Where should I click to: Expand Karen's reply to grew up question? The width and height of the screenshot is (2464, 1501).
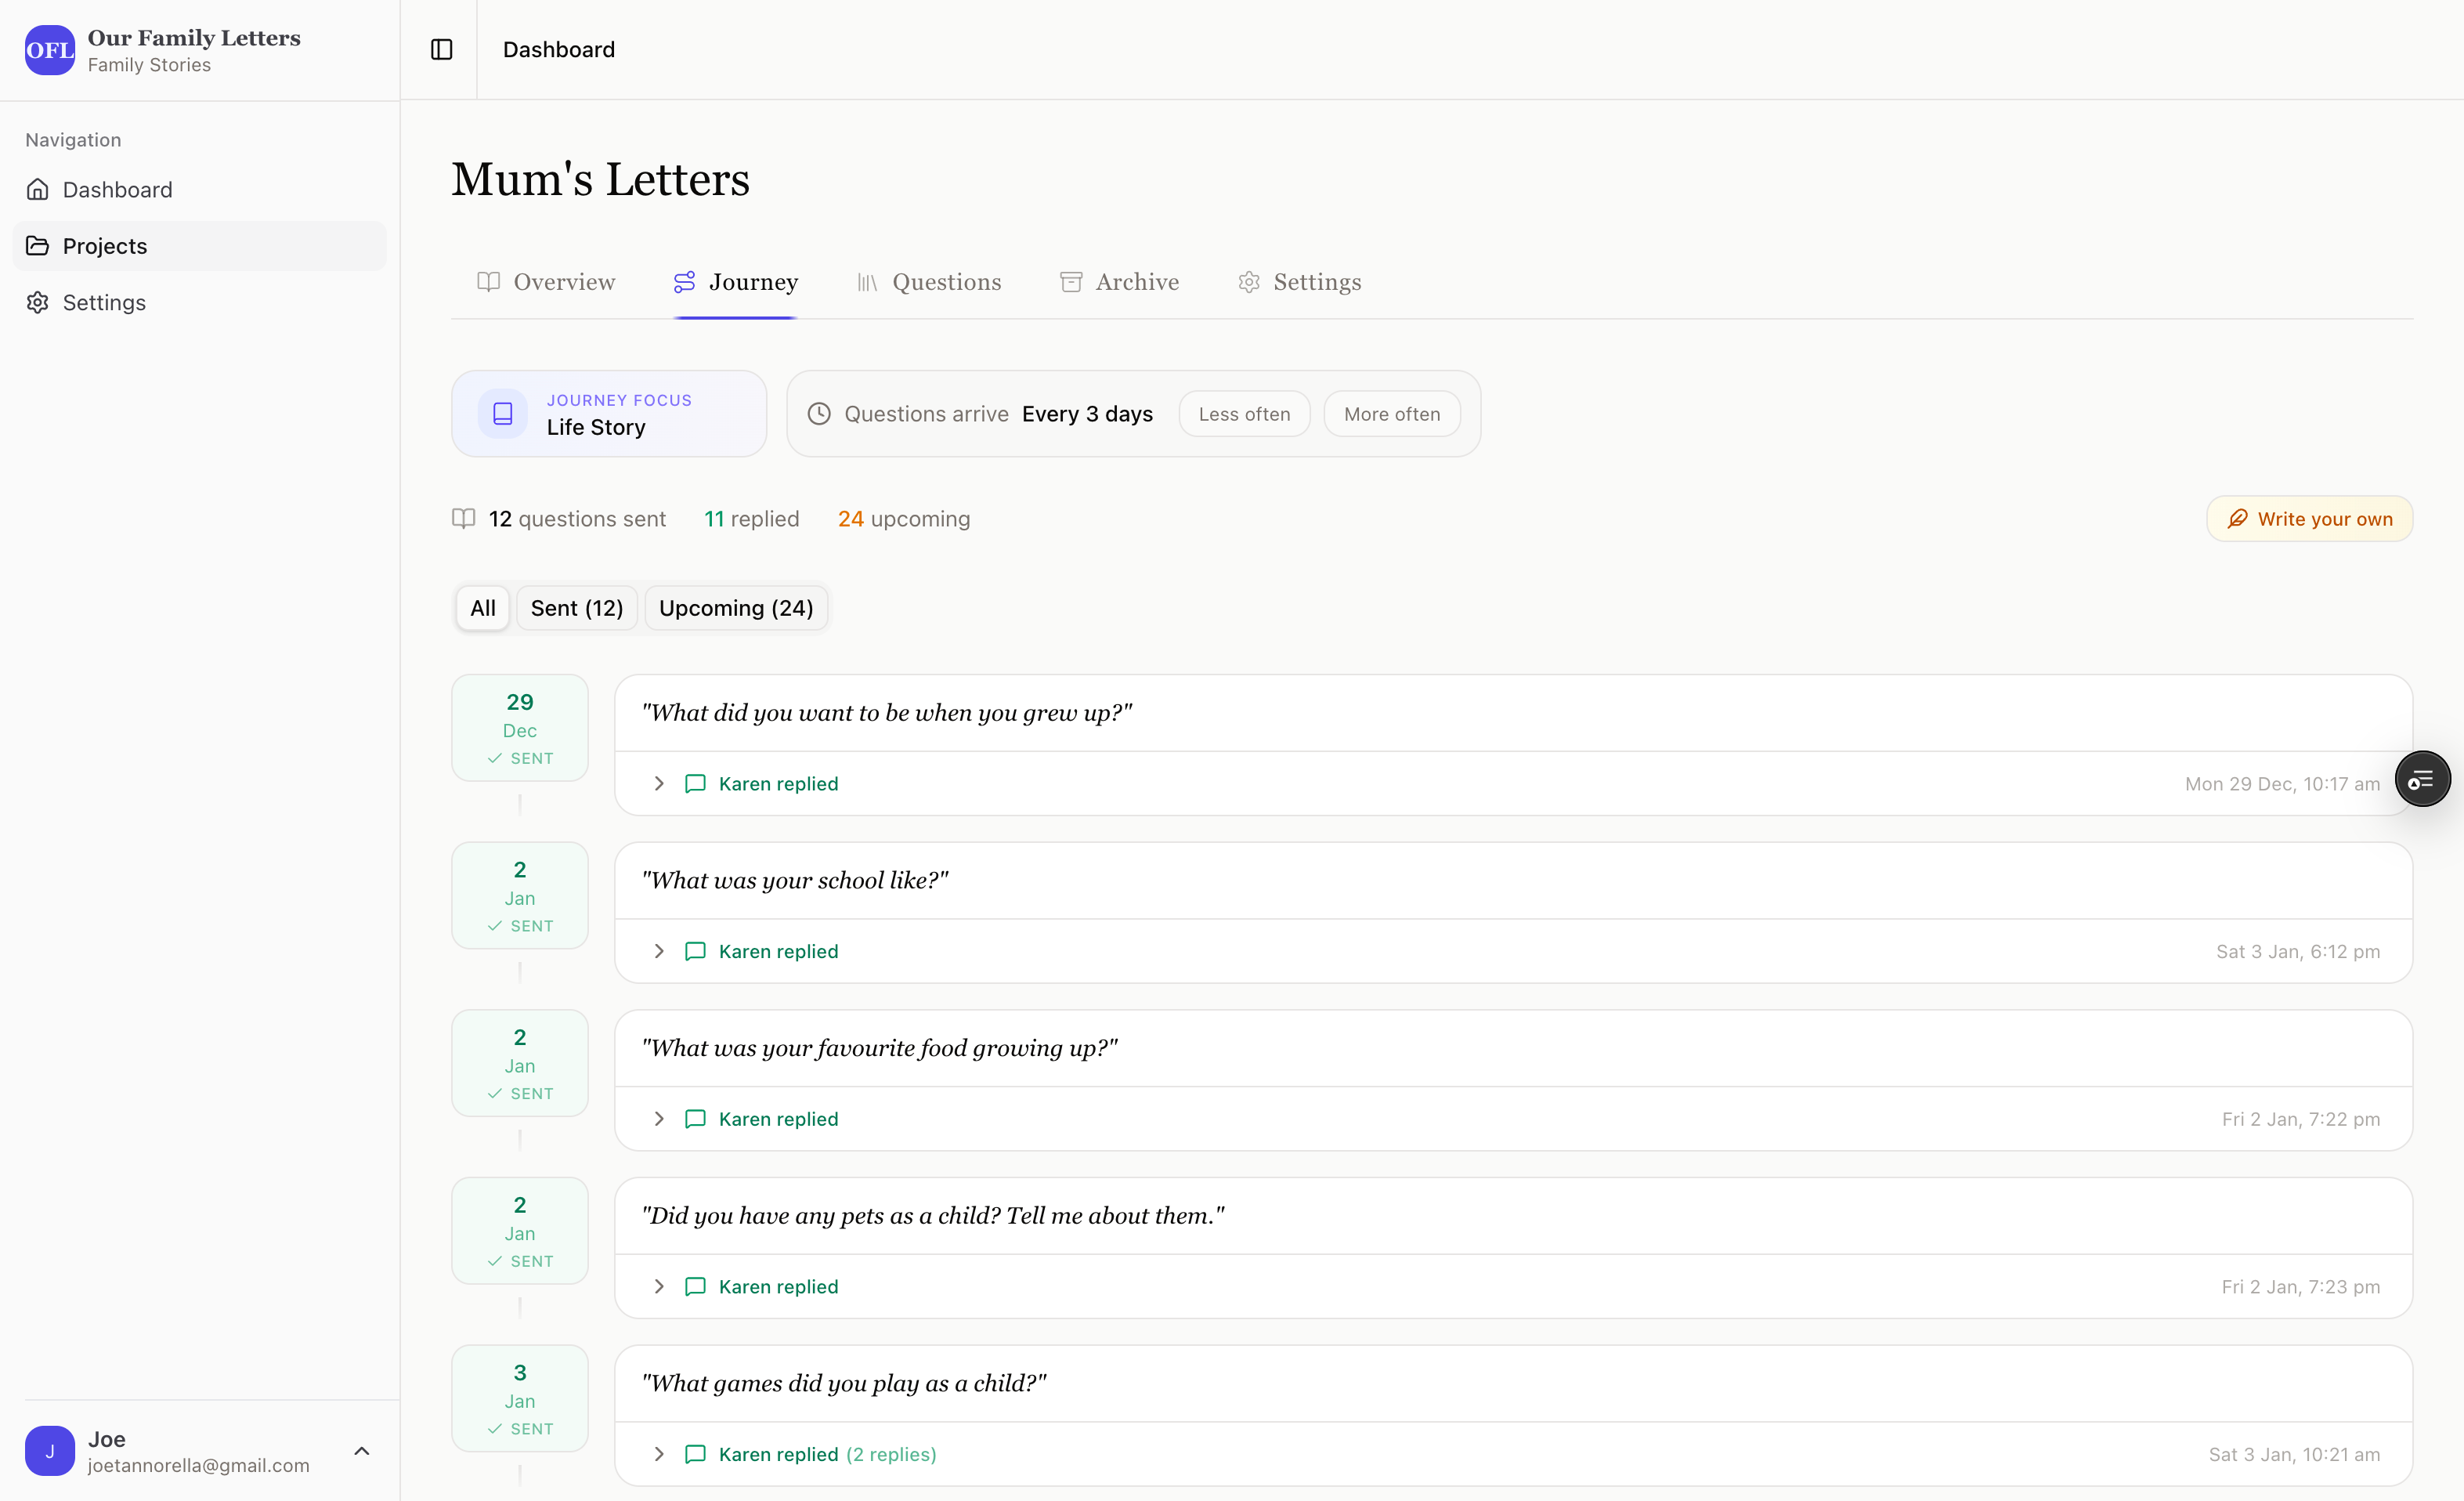tap(659, 784)
